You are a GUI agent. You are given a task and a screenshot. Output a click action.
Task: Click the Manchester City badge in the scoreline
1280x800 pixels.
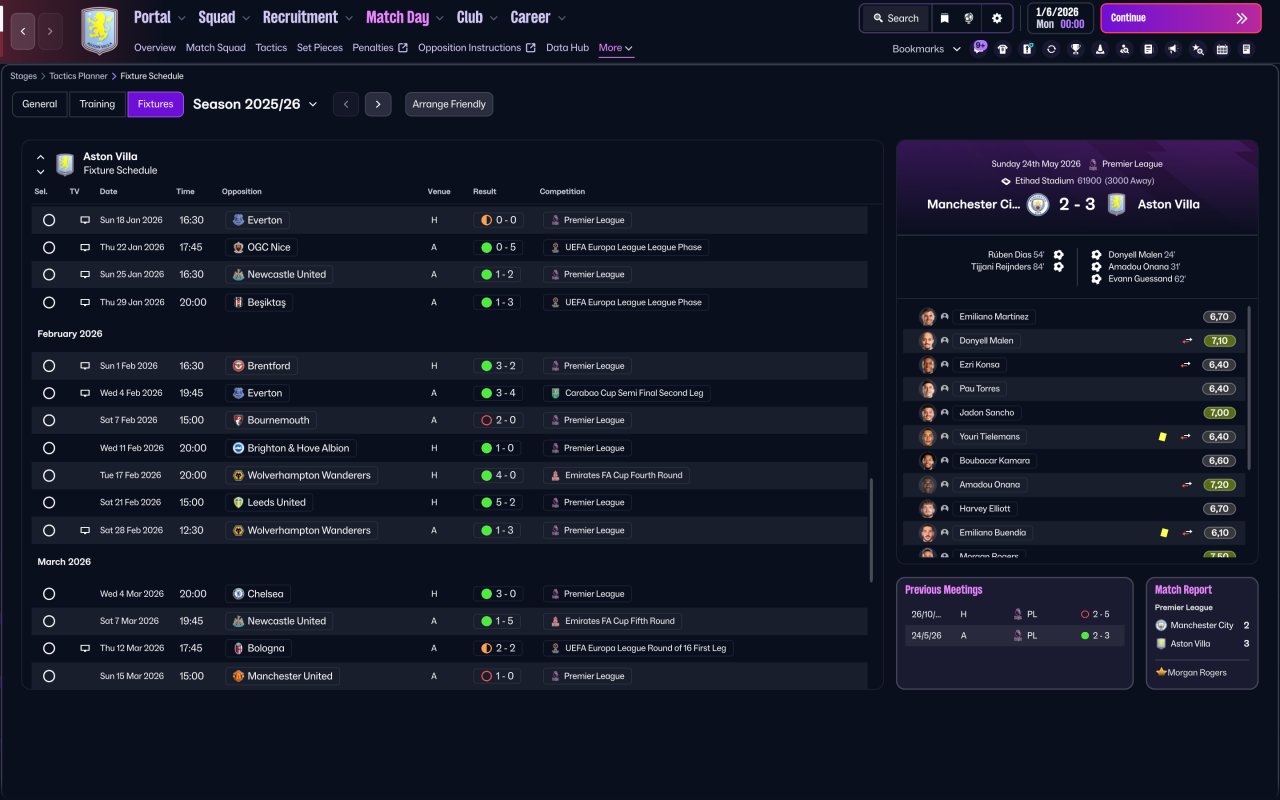(x=1038, y=204)
